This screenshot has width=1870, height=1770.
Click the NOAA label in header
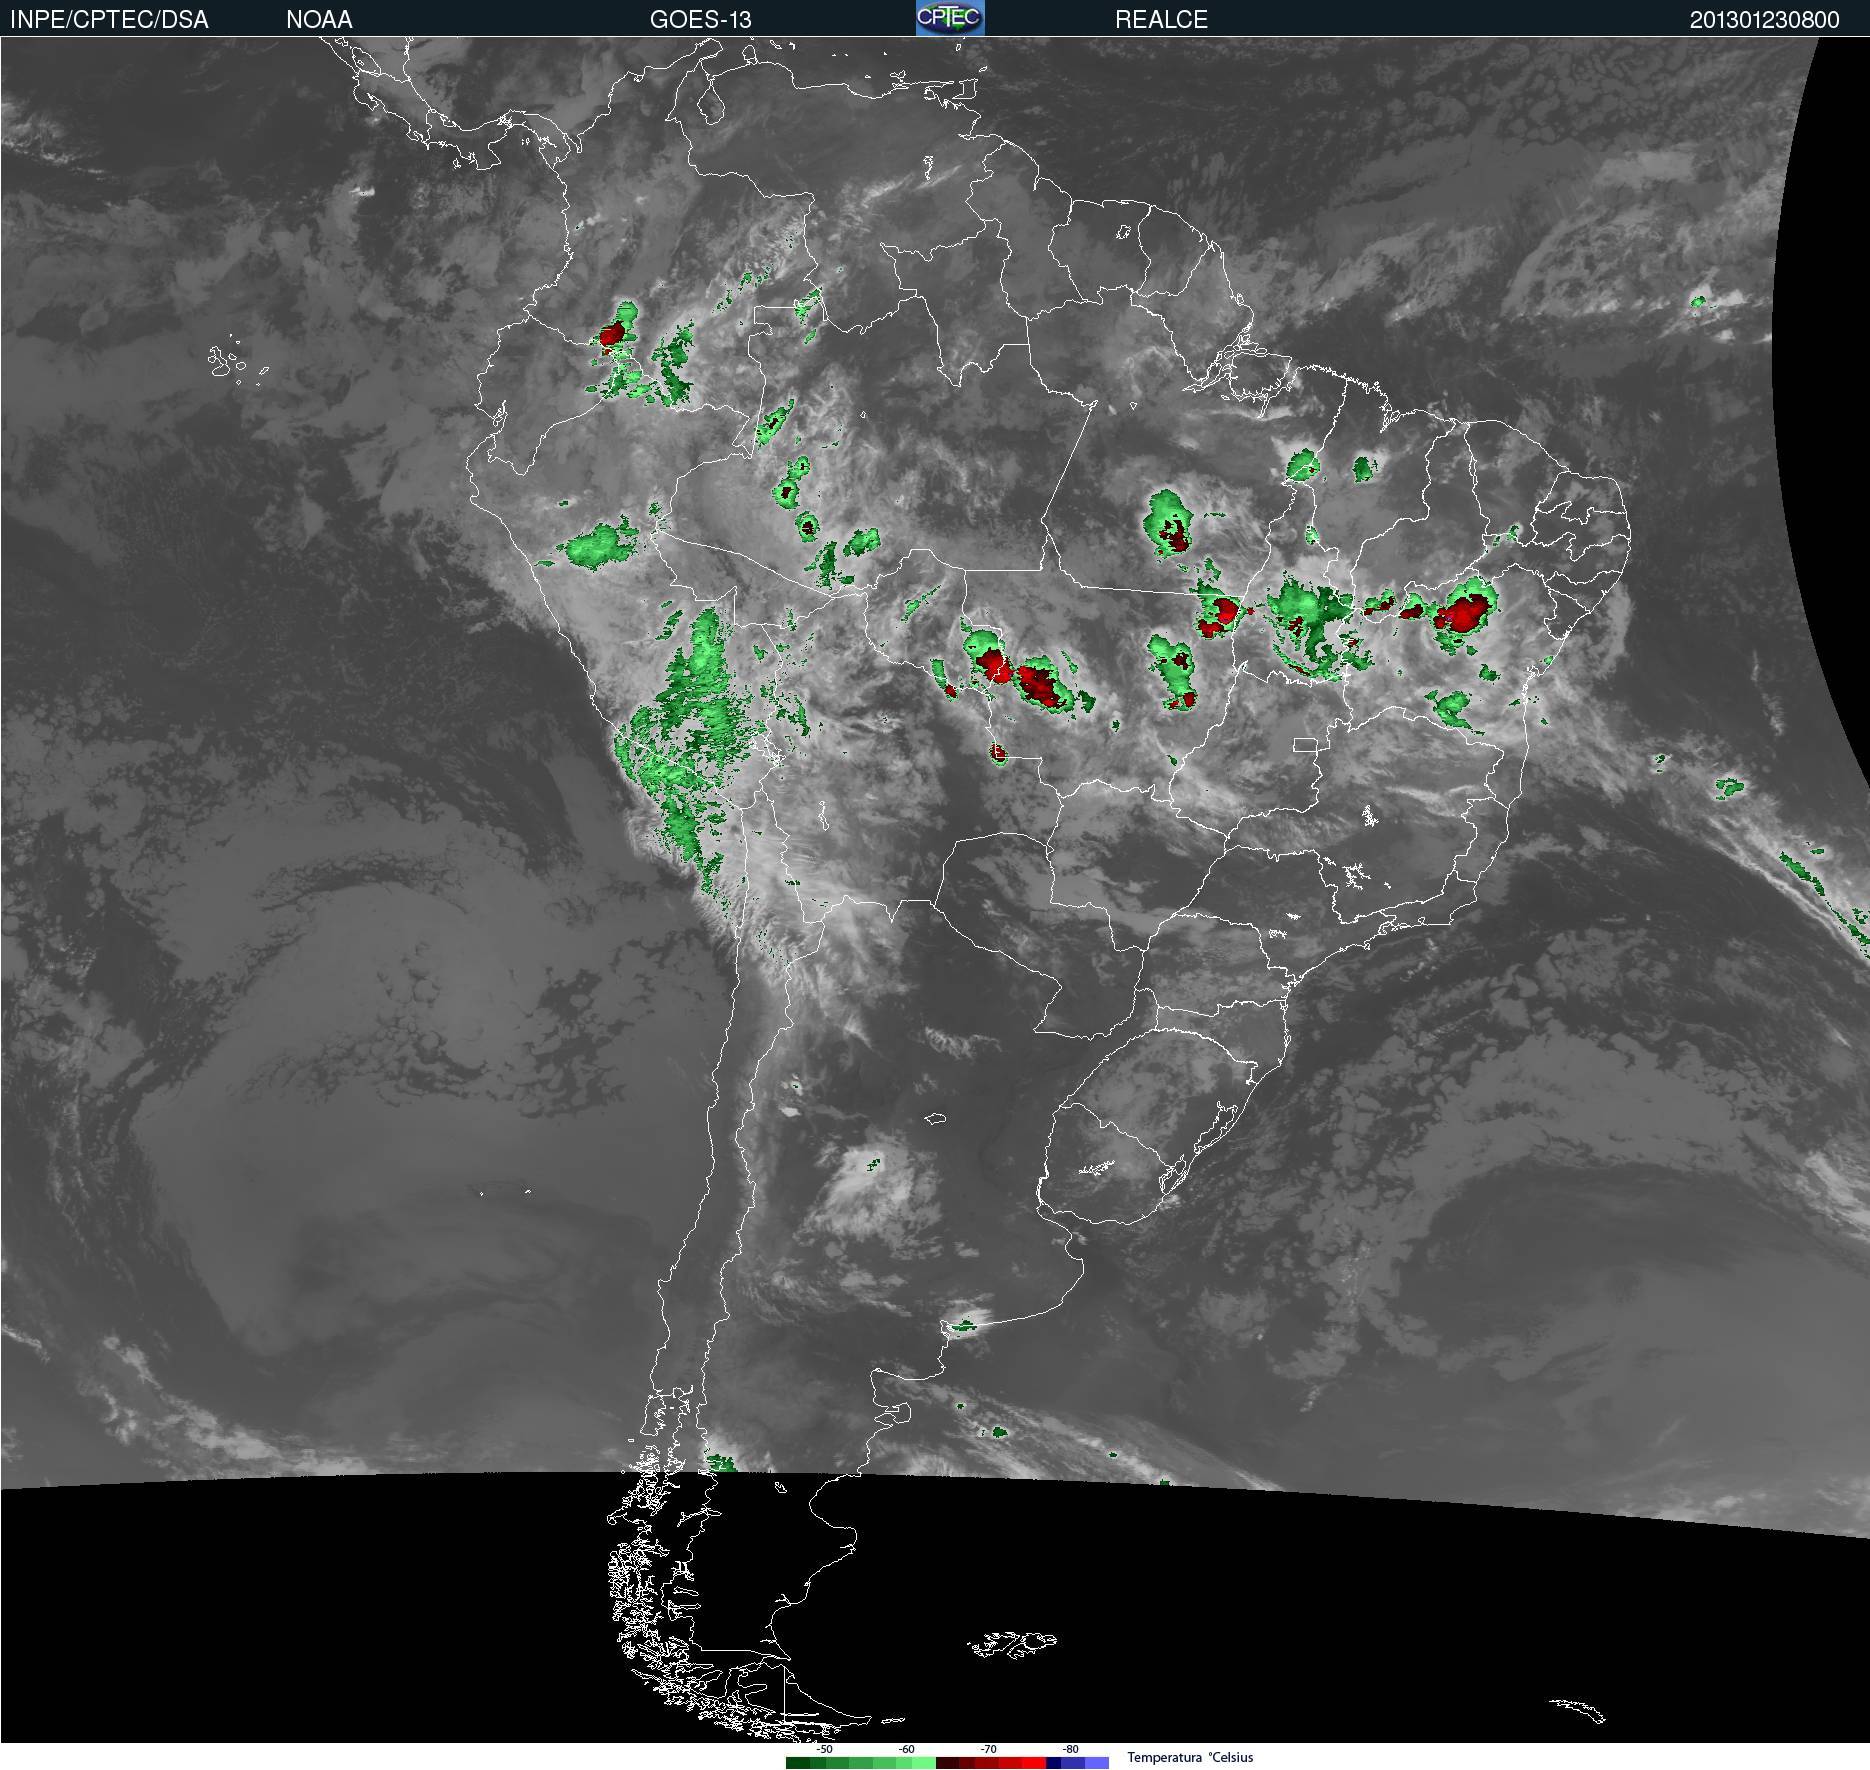click(319, 20)
